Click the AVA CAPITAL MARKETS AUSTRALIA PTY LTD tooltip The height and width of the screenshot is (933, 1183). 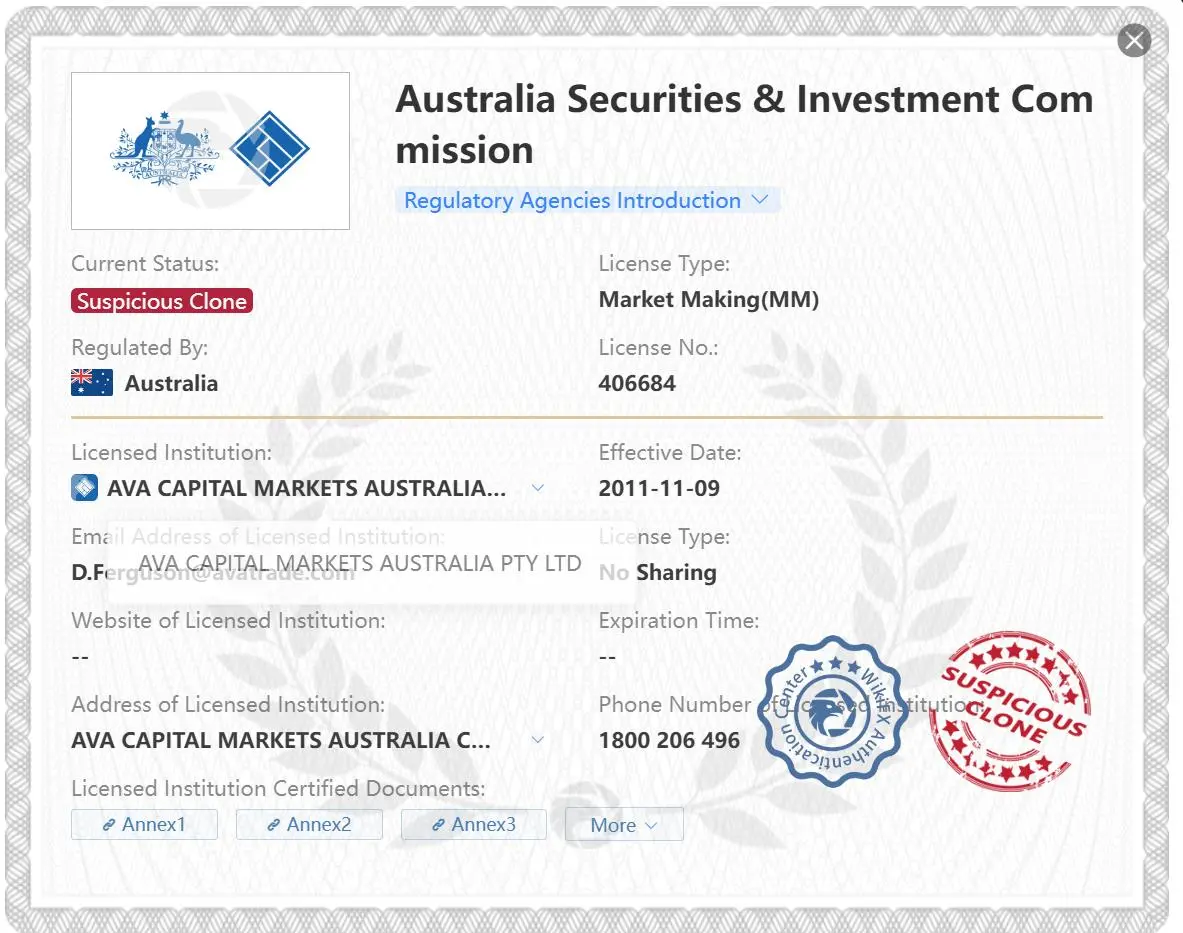pos(371,563)
